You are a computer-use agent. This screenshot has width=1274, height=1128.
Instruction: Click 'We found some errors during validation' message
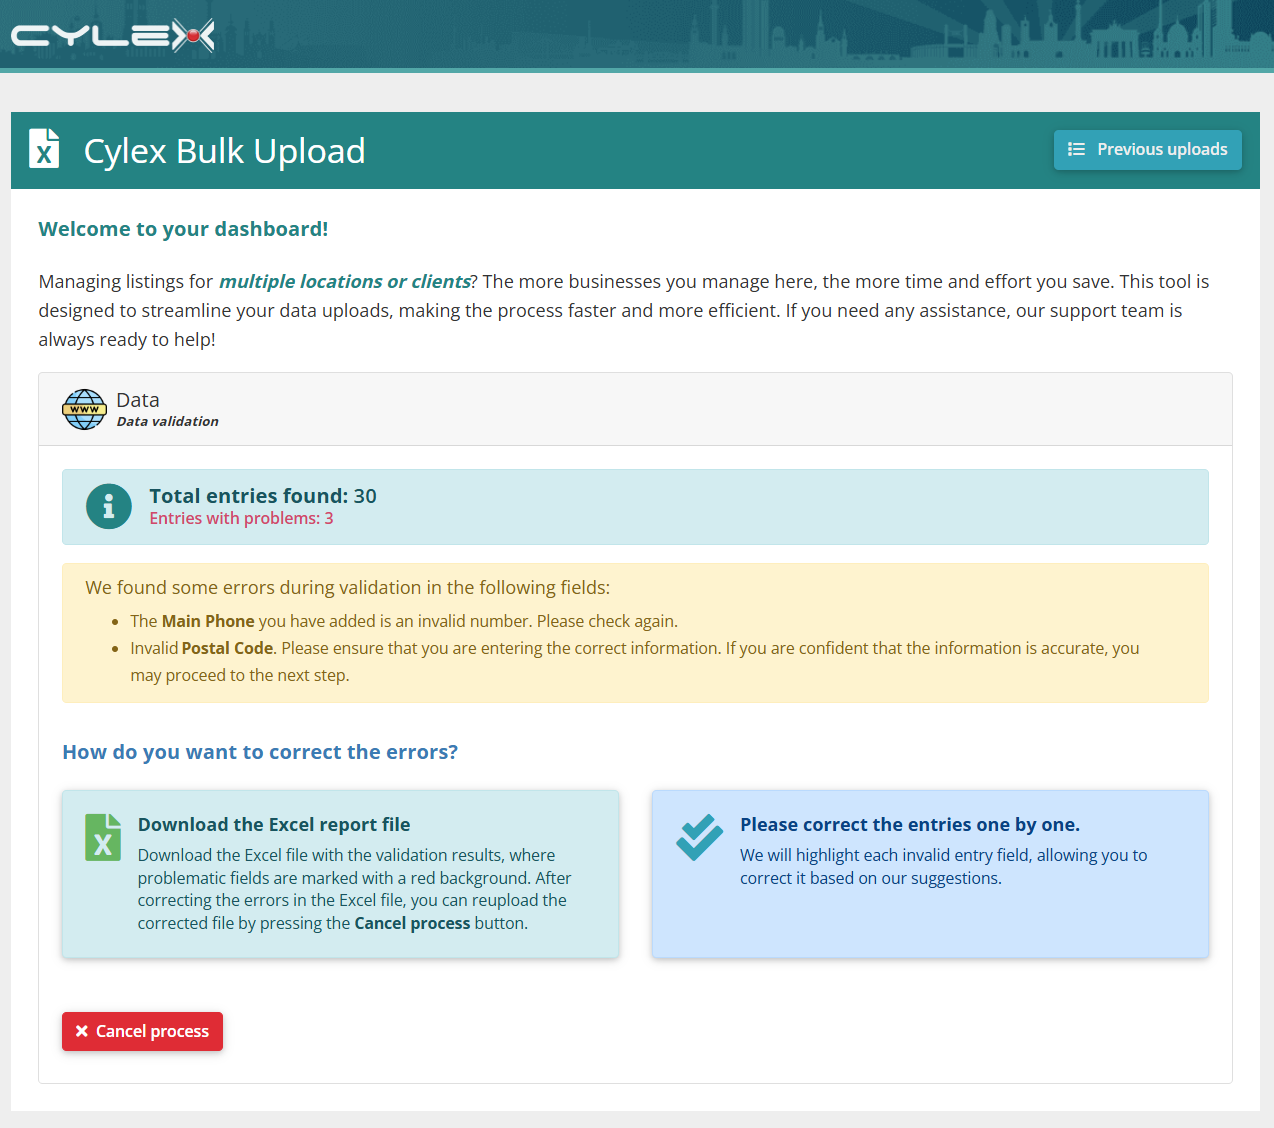(347, 588)
